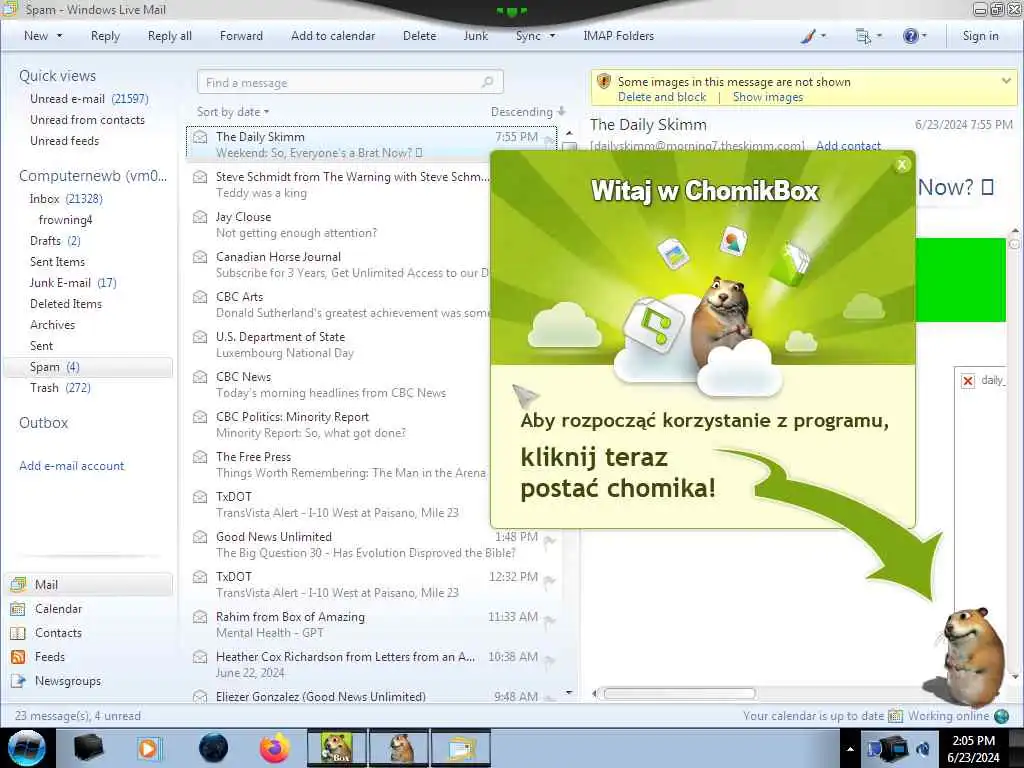This screenshot has width=1024, height=768.
Task: Click the shield icon in the images warning bar
Action: [x=604, y=82]
